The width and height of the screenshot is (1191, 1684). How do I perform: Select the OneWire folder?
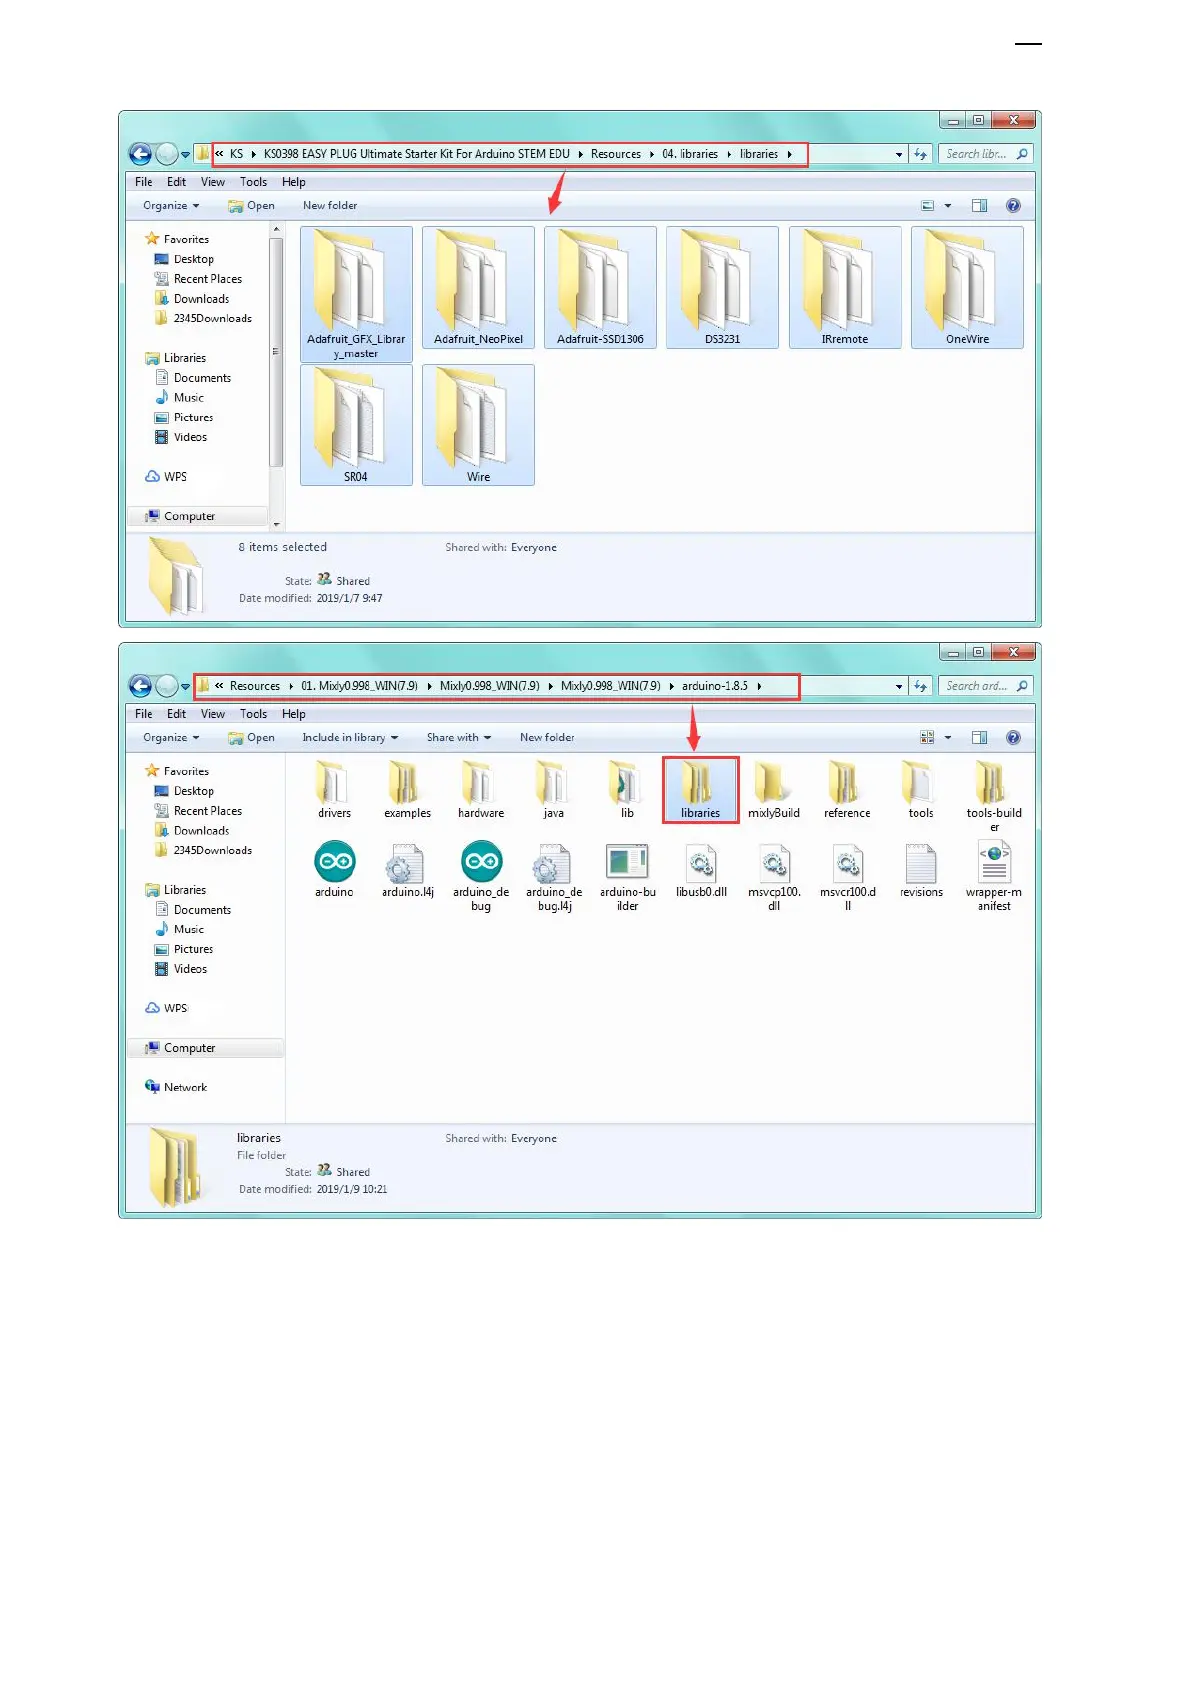pos(967,287)
